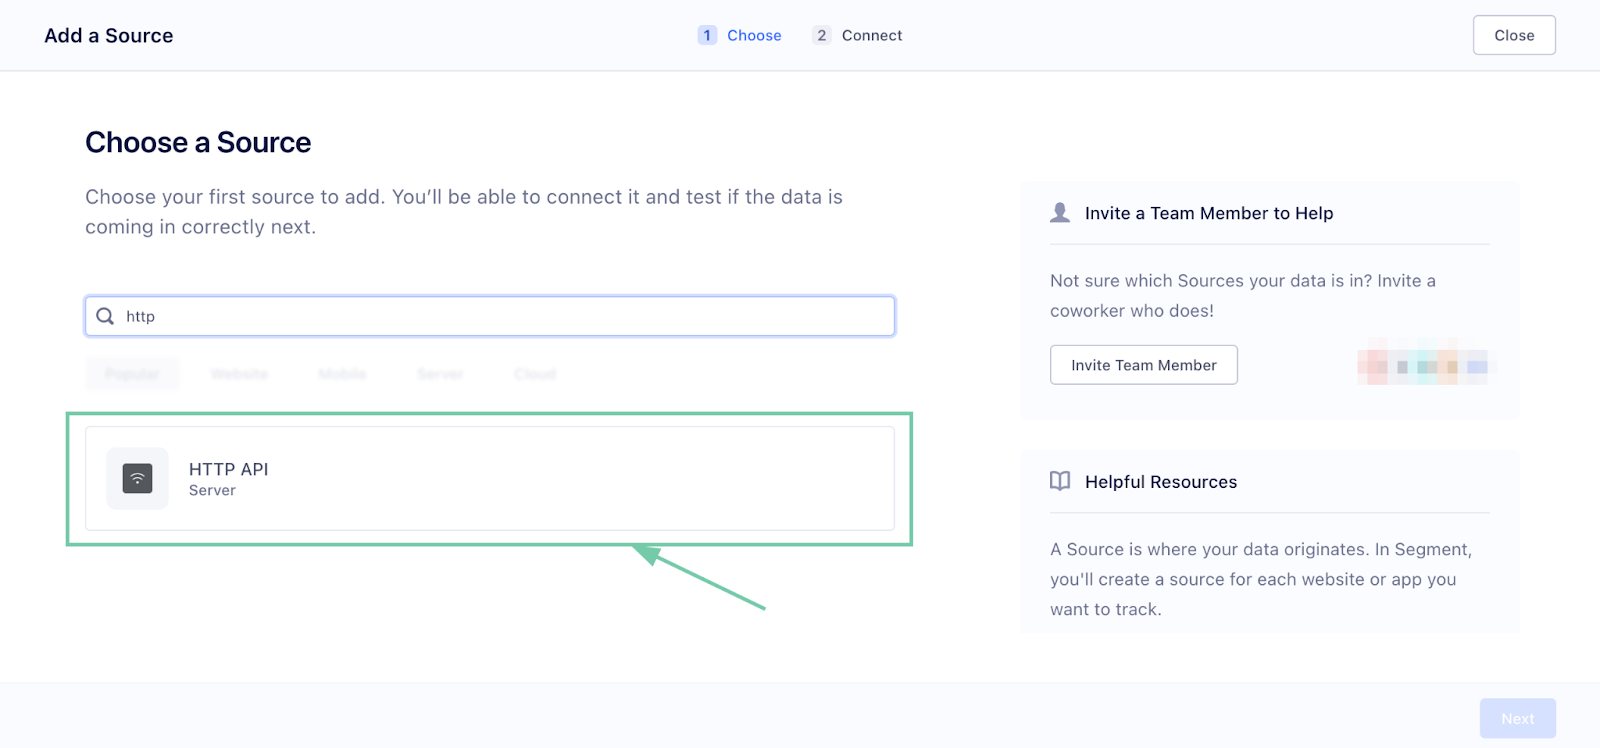Close the Add a Source dialog
Screen dimensions: 1600x748
point(1514,35)
